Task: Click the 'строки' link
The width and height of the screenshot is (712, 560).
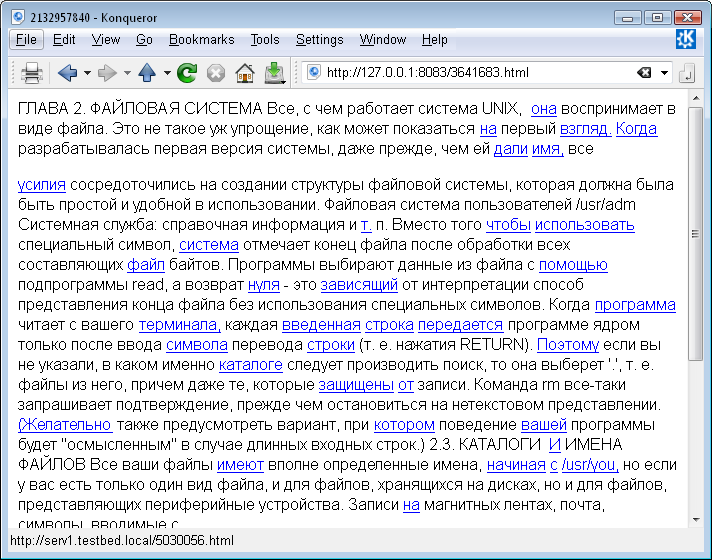Action: 331,345
